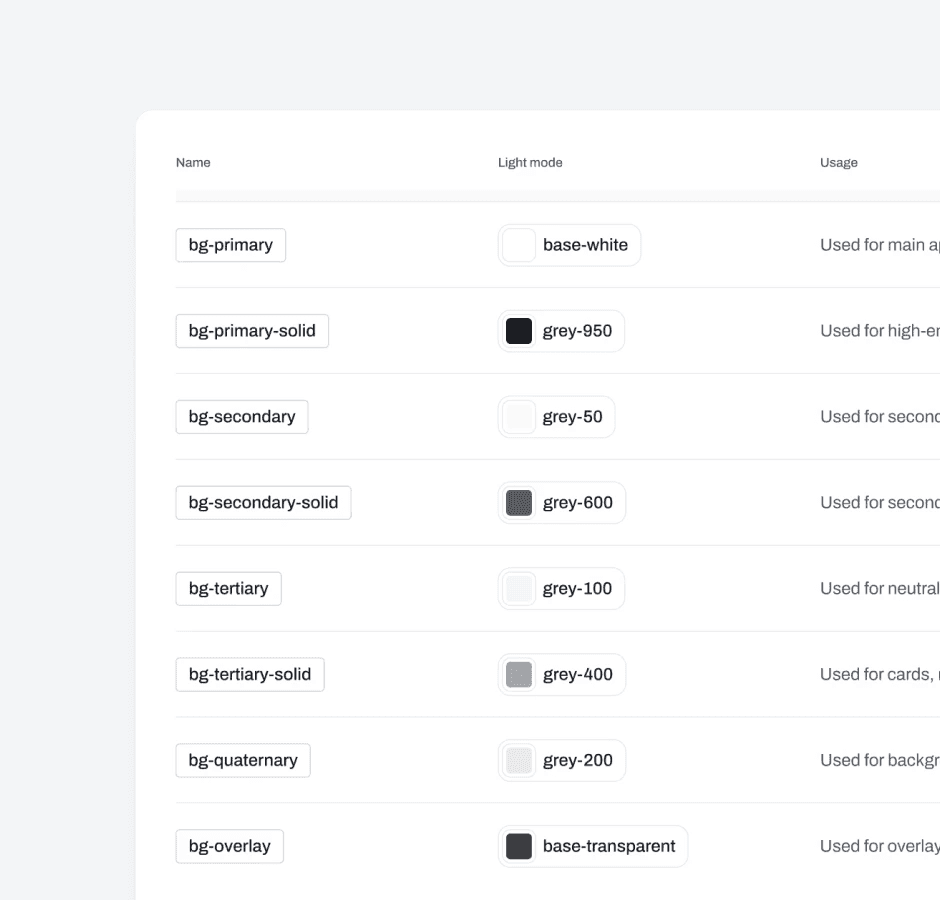This screenshot has height=900, width=940.
Task: Click the 'Used for neutral' usage text
Action: click(x=879, y=589)
